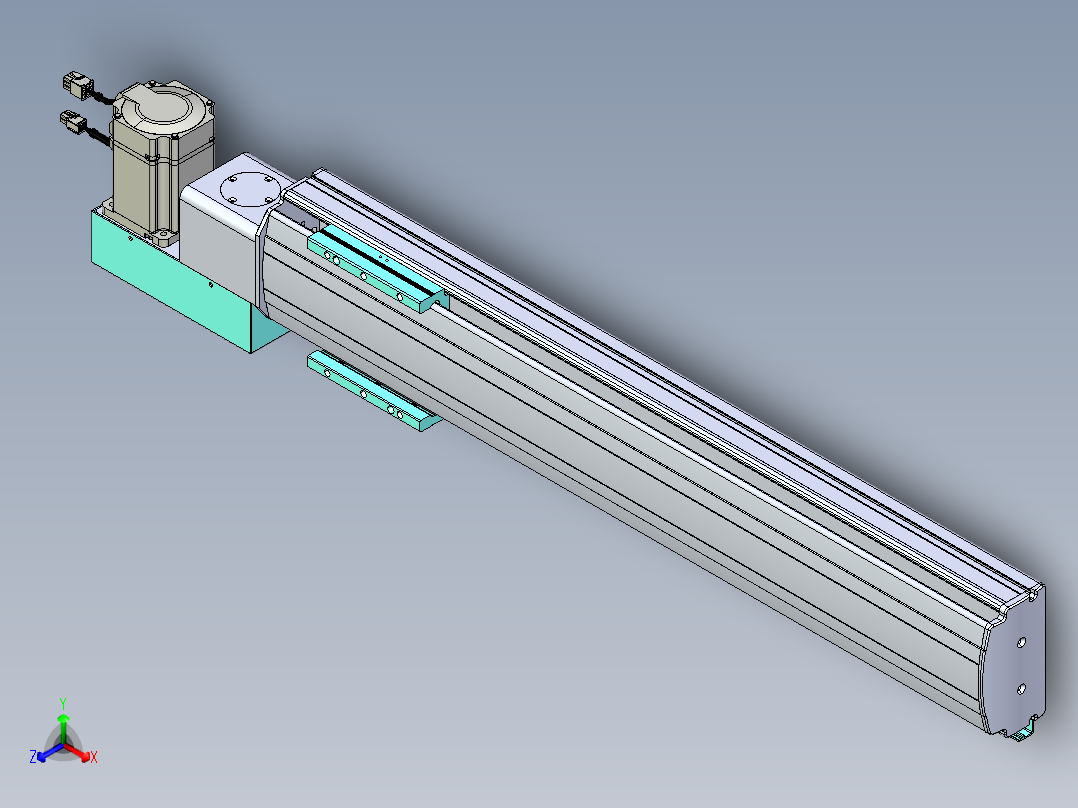
Task: Select the small teal clip beneath the end cap
Action: [1024, 729]
